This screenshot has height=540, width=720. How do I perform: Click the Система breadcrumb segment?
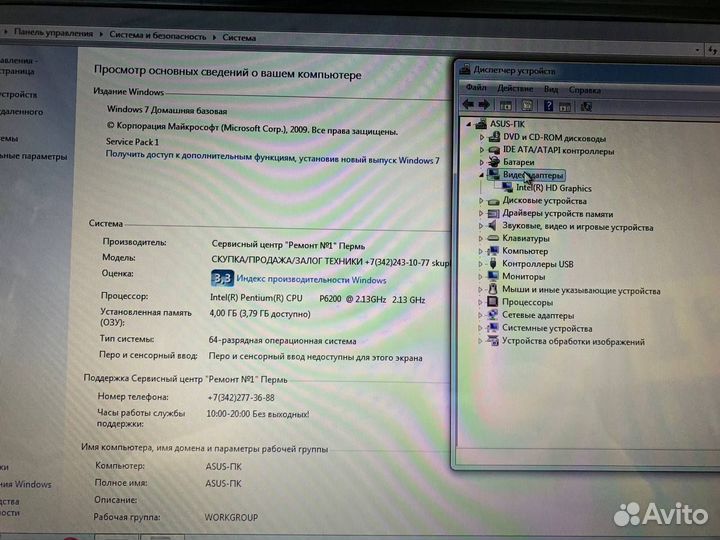coord(239,38)
